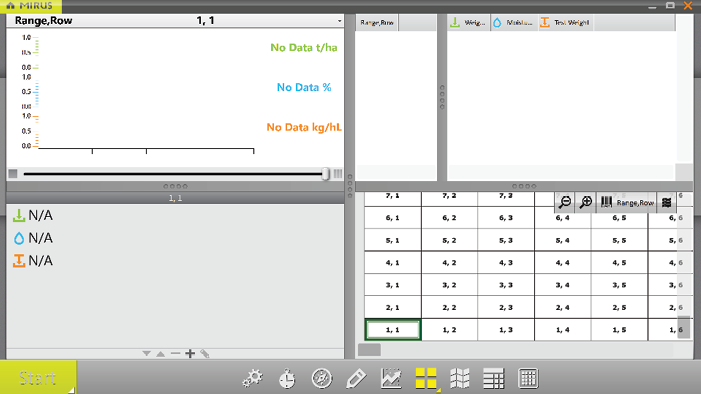
Task: Open the field map view icon
Action: tap(460, 378)
